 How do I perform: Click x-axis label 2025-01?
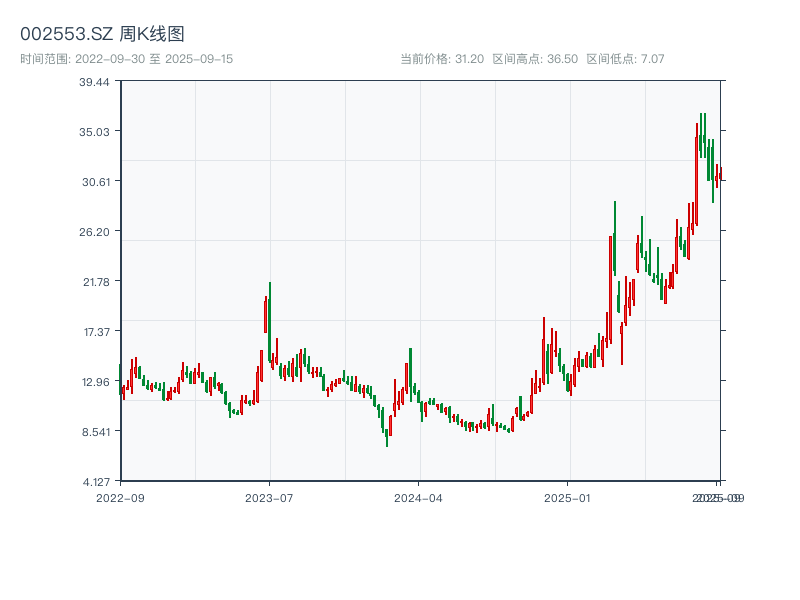click(x=567, y=498)
